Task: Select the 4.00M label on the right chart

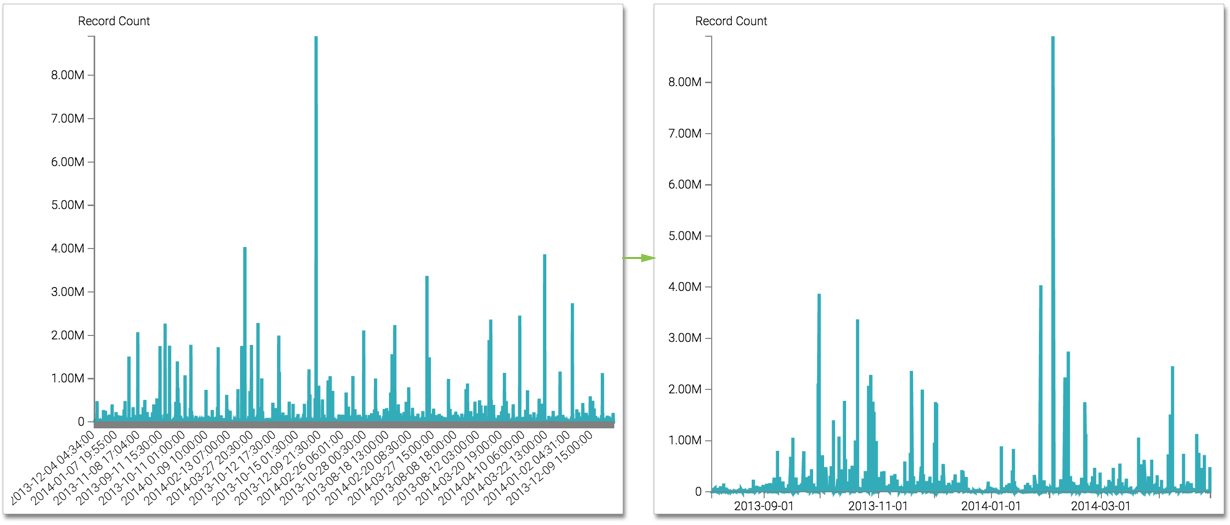Action: coord(687,287)
